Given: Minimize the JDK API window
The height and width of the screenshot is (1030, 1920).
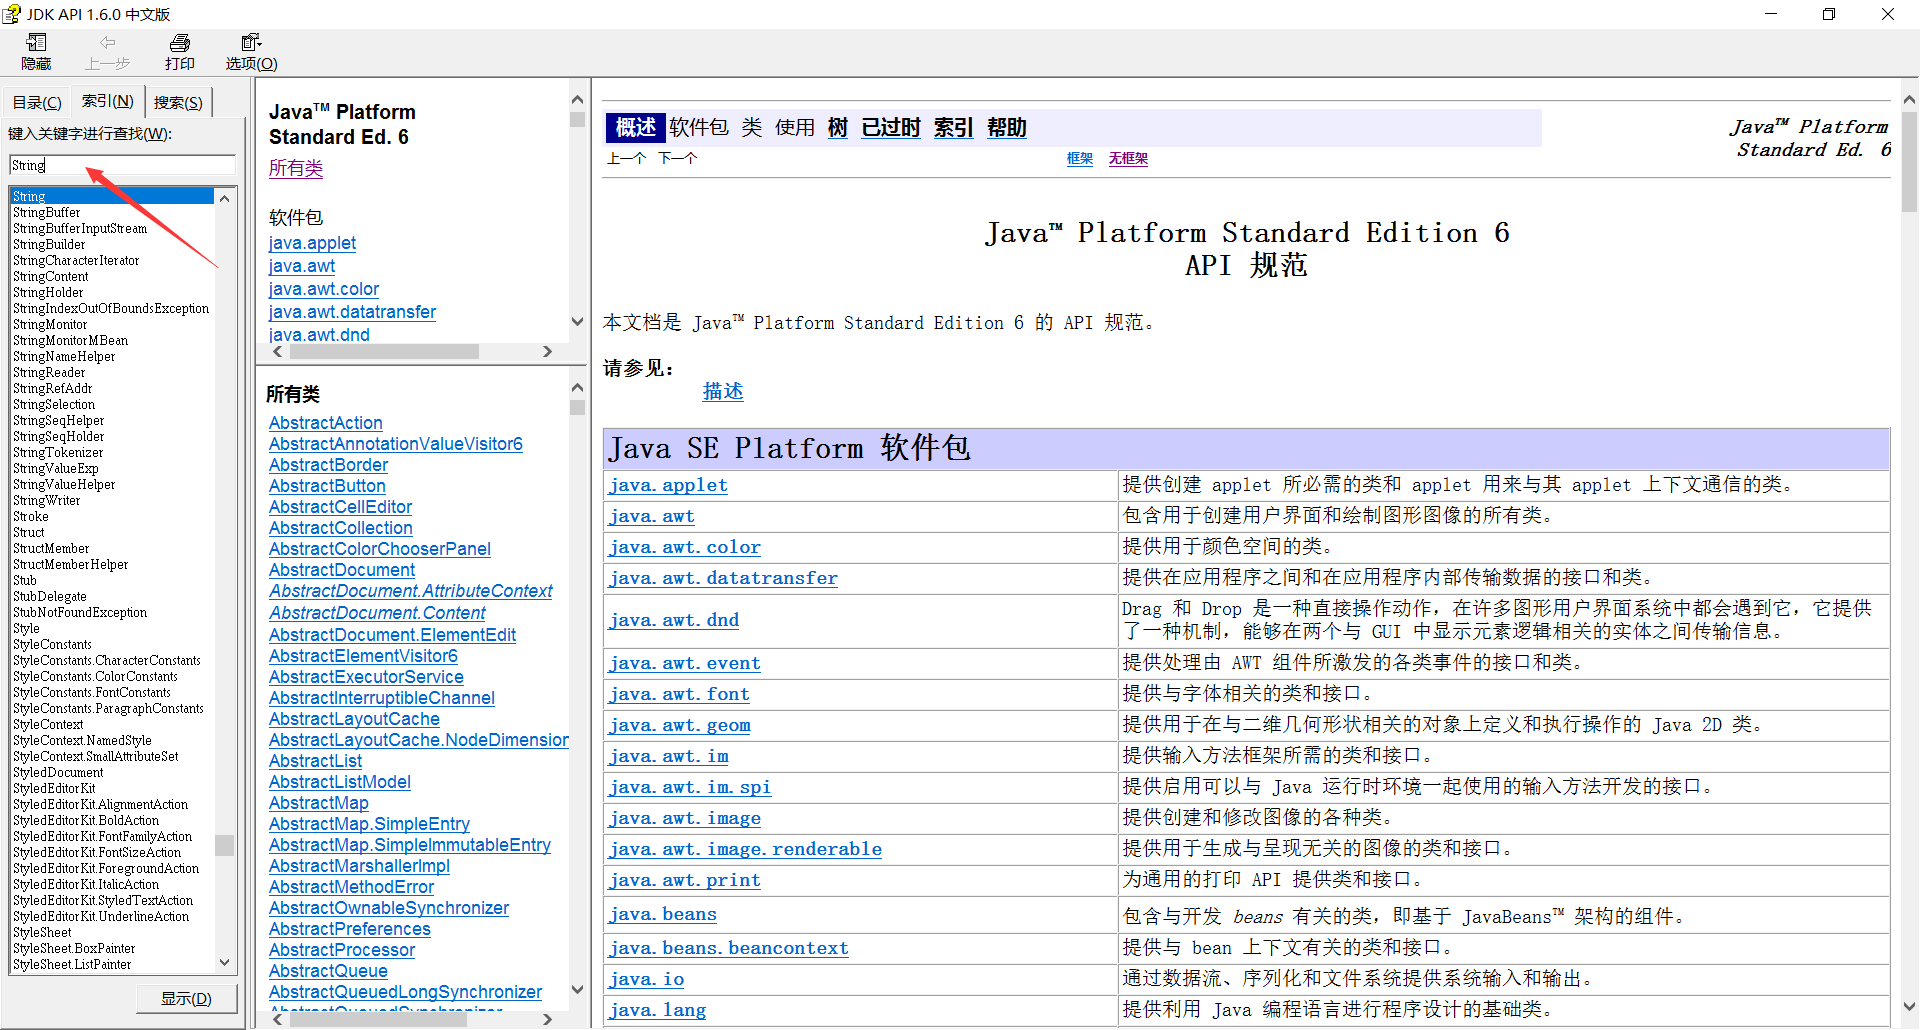Looking at the screenshot, I should [1771, 14].
